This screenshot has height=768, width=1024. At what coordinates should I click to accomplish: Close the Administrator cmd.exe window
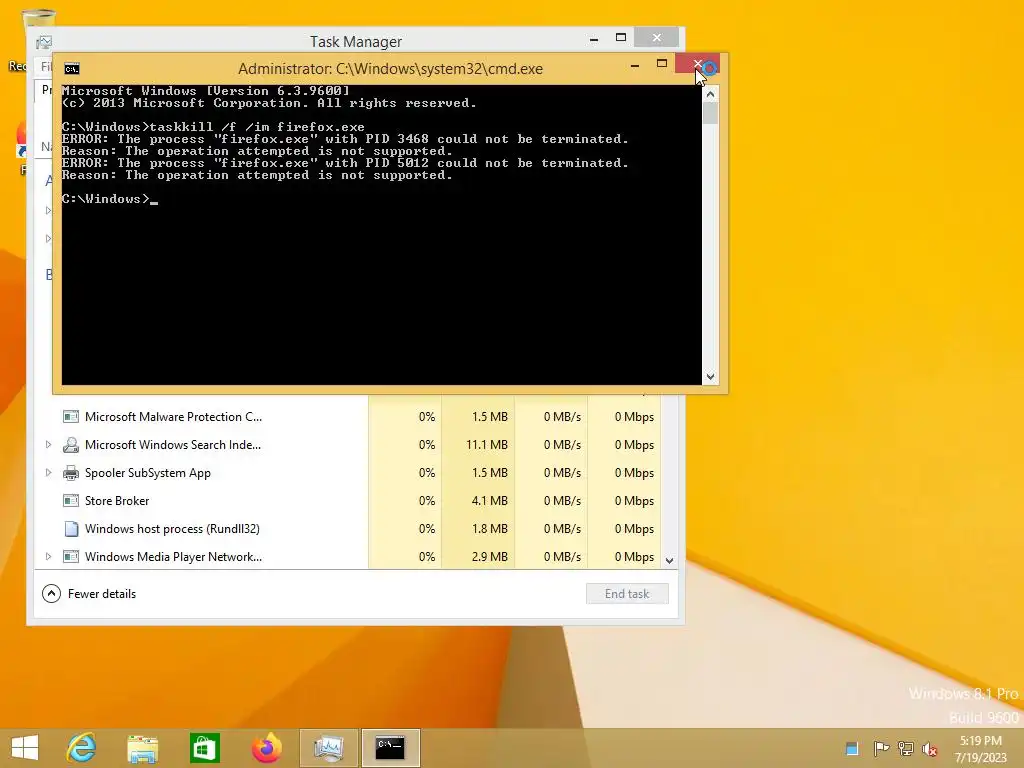coord(697,64)
